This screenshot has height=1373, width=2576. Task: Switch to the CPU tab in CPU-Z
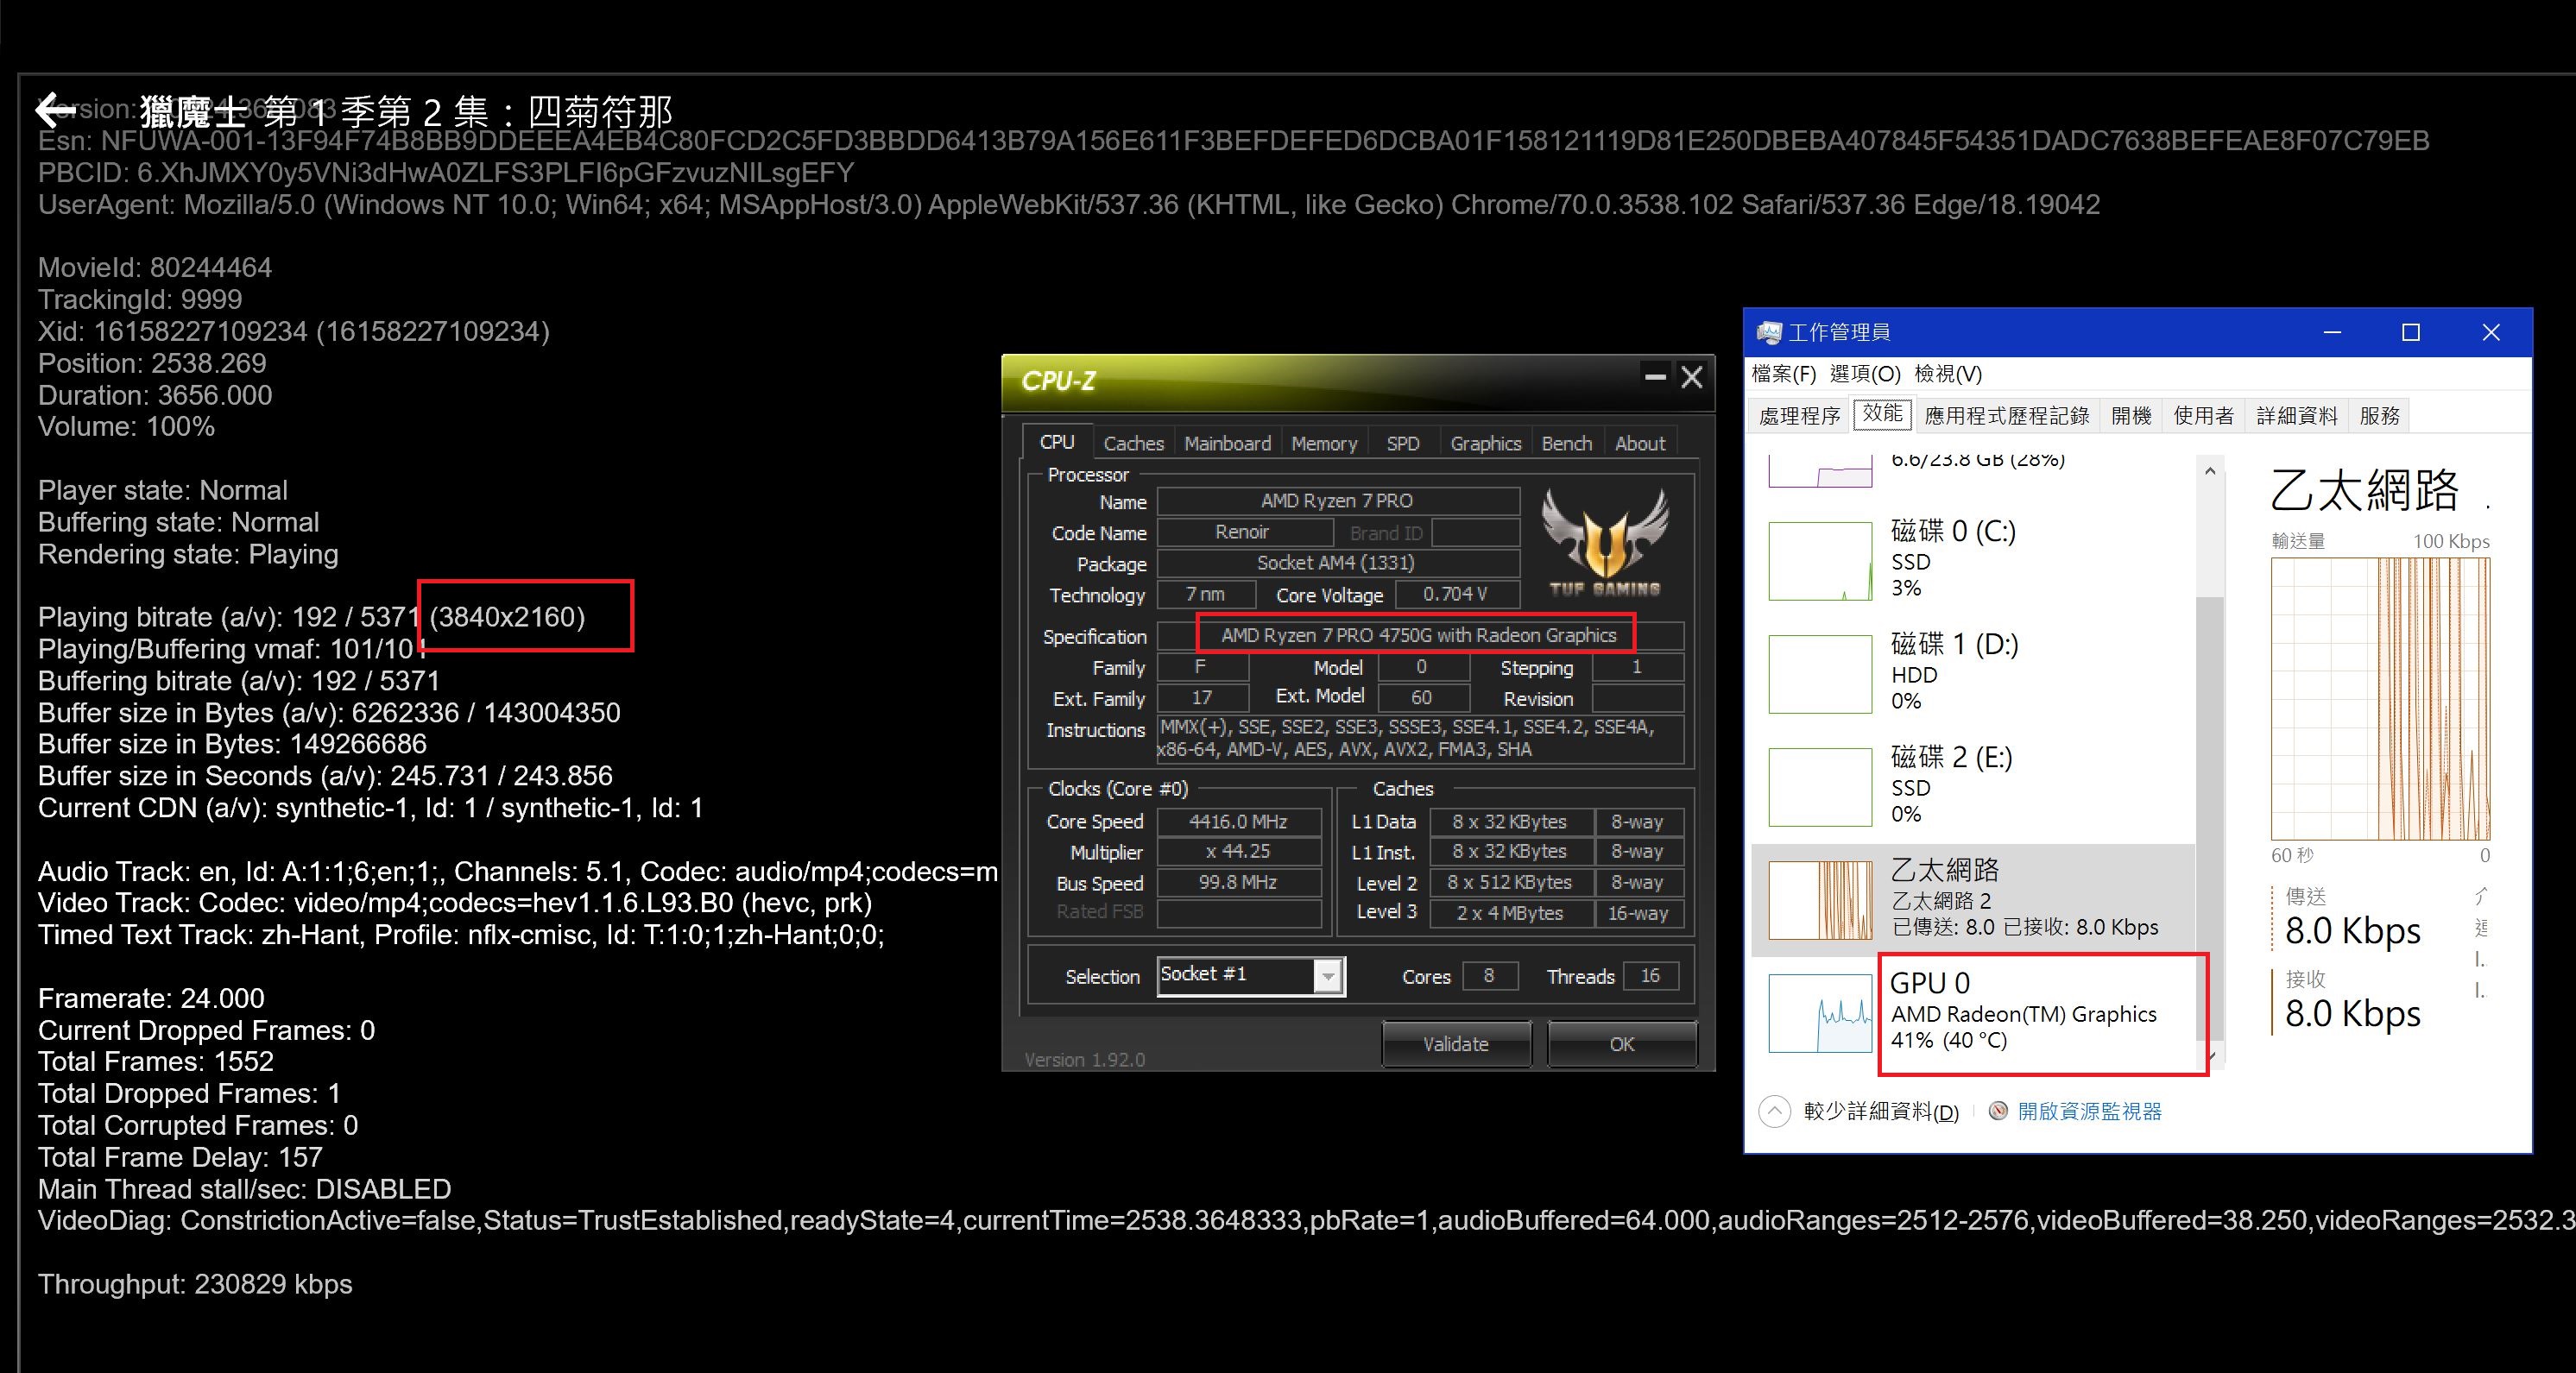click(x=1057, y=442)
